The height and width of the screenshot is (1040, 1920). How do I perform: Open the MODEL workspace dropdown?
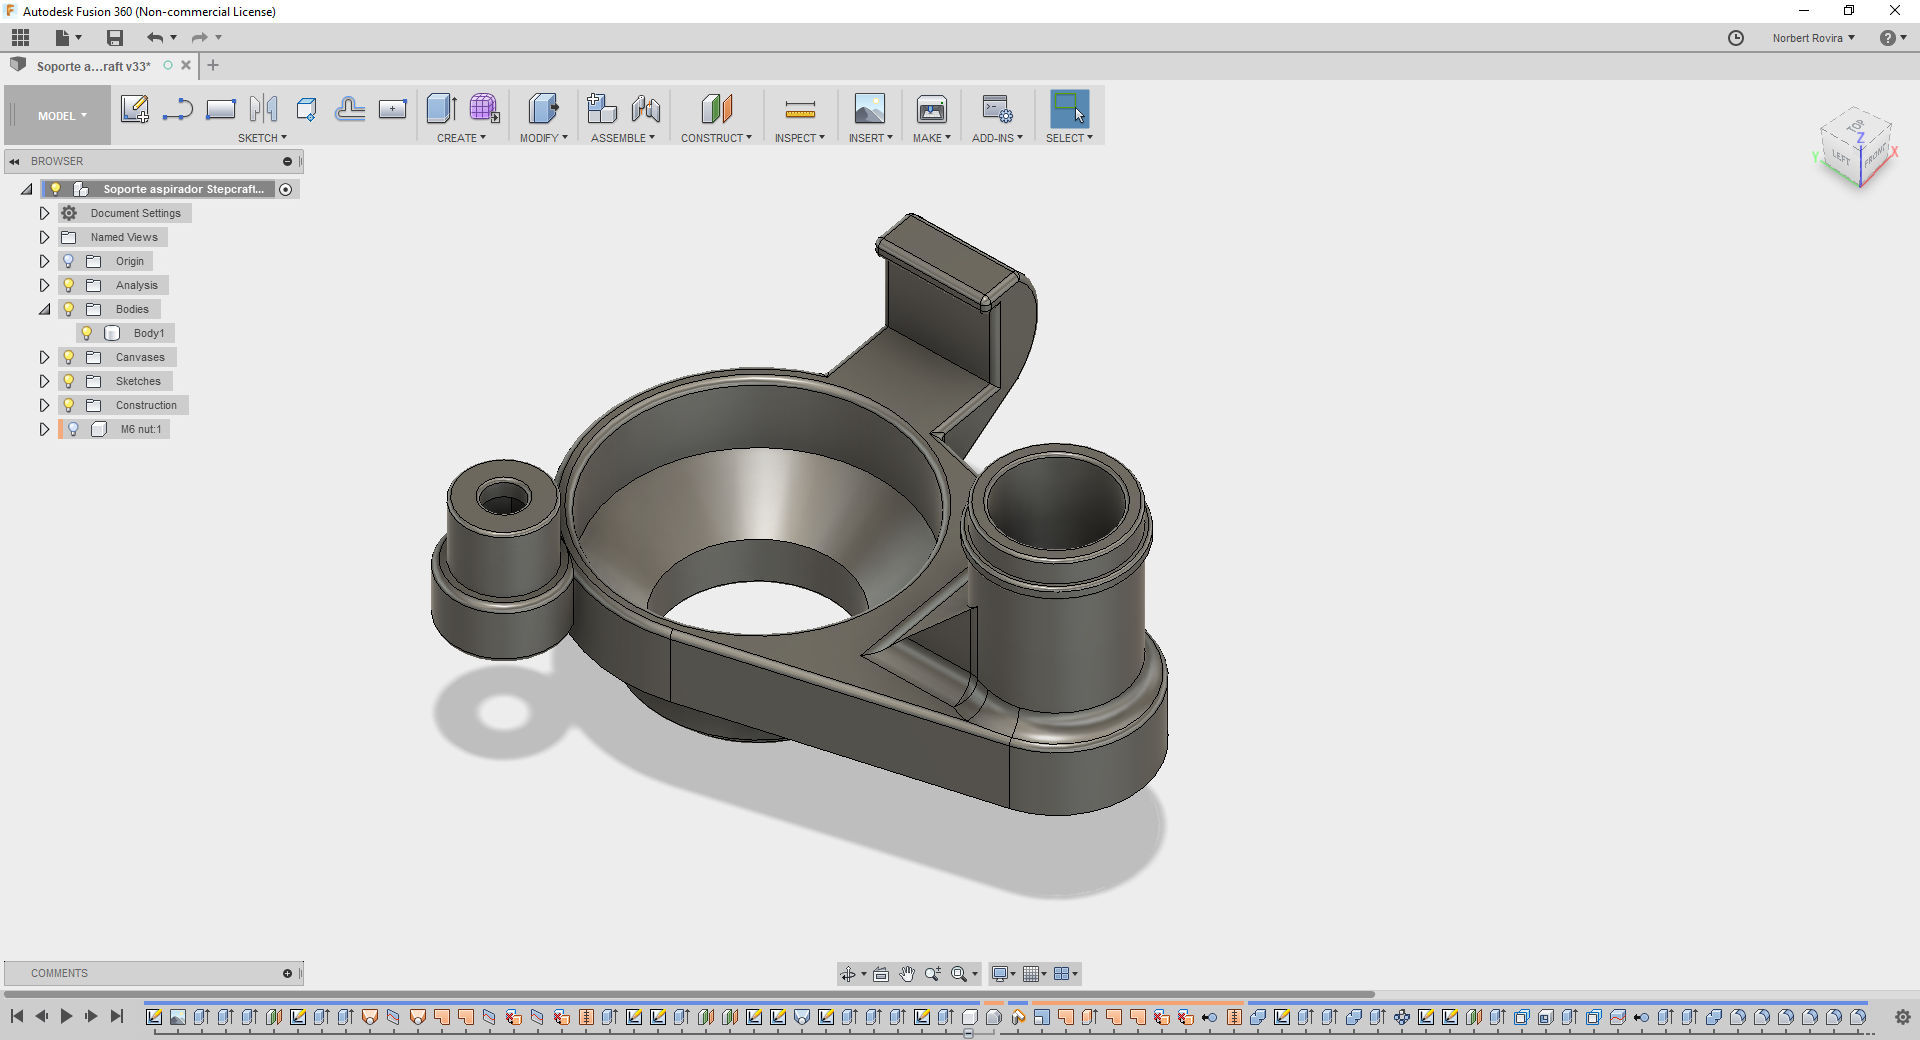click(62, 116)
